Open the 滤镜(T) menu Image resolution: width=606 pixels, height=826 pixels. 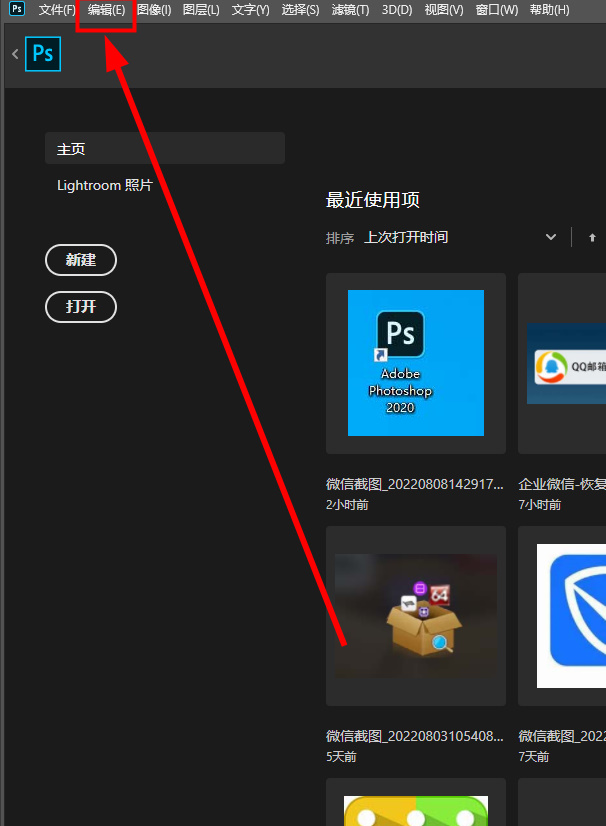350,10
